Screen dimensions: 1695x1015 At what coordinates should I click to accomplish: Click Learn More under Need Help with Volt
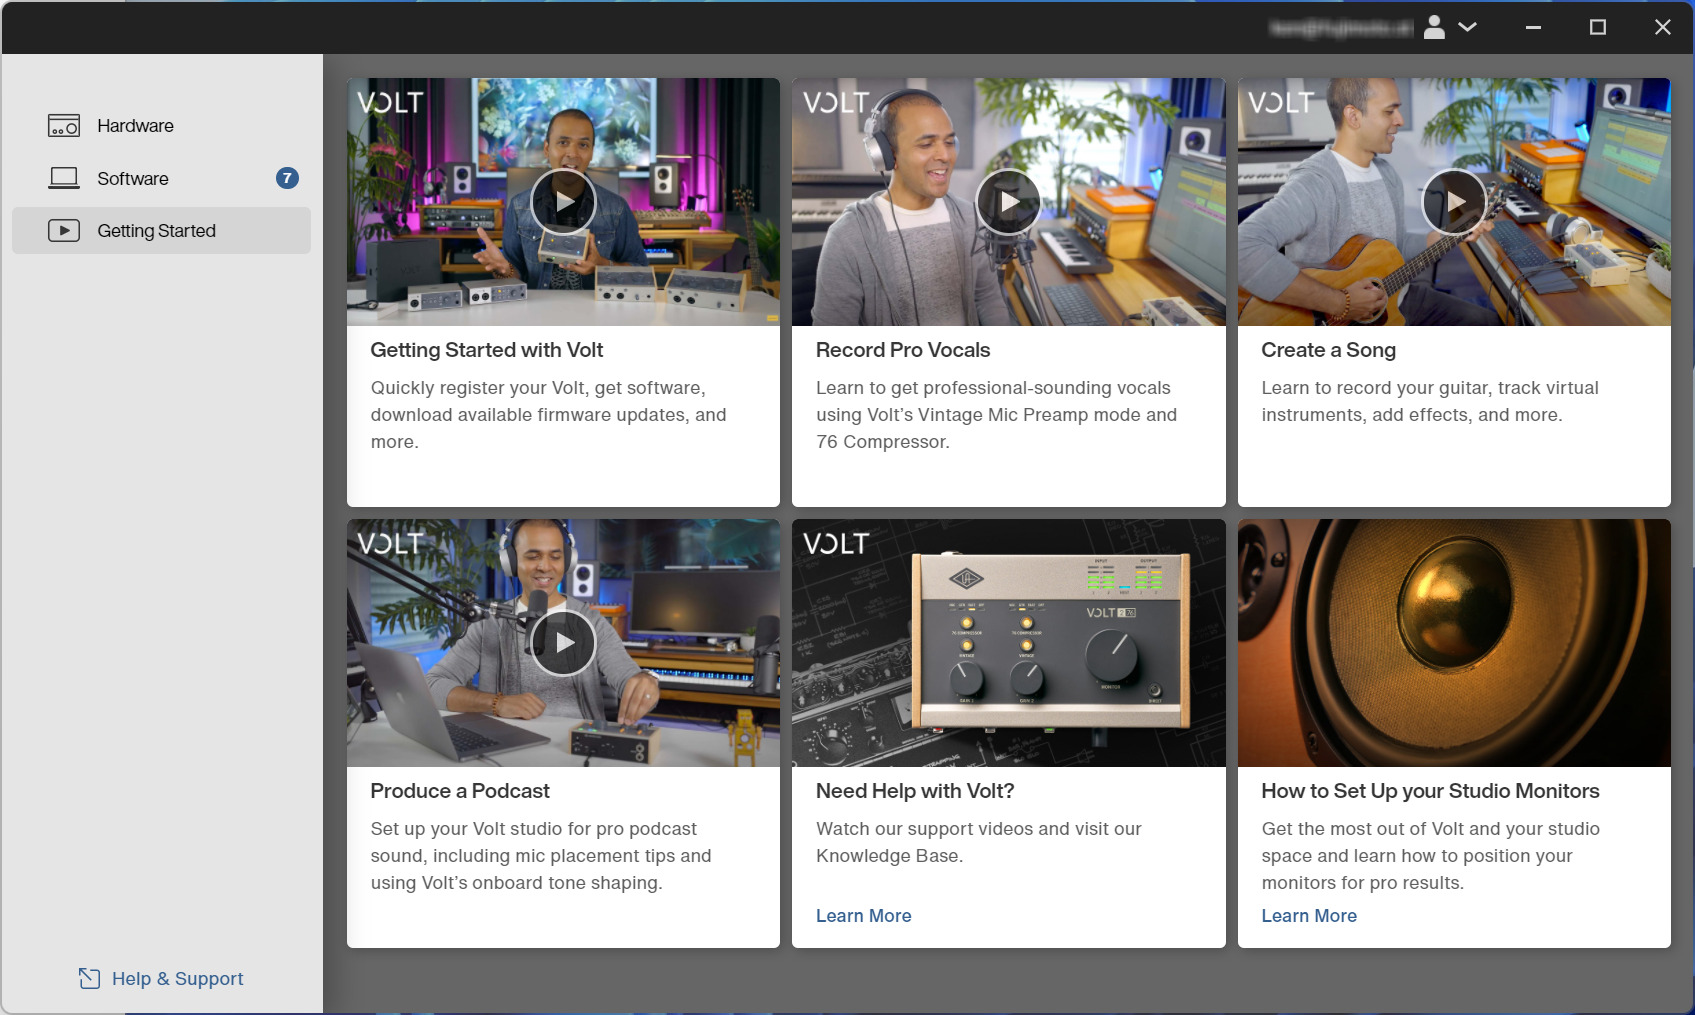tap(863, 916)
